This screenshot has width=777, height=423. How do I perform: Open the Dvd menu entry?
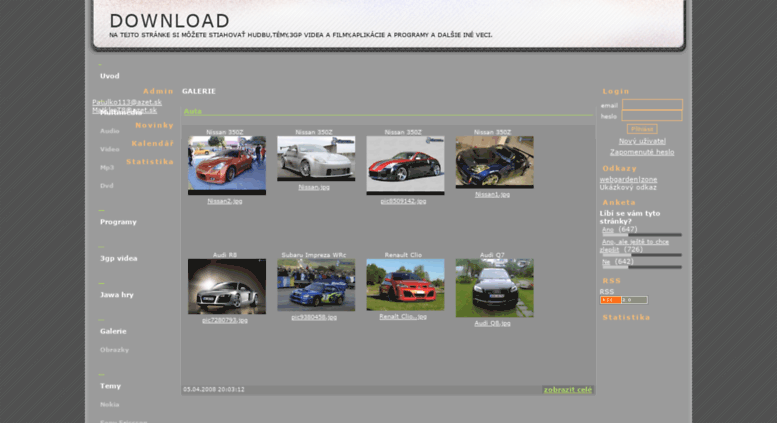click(107, 186)
